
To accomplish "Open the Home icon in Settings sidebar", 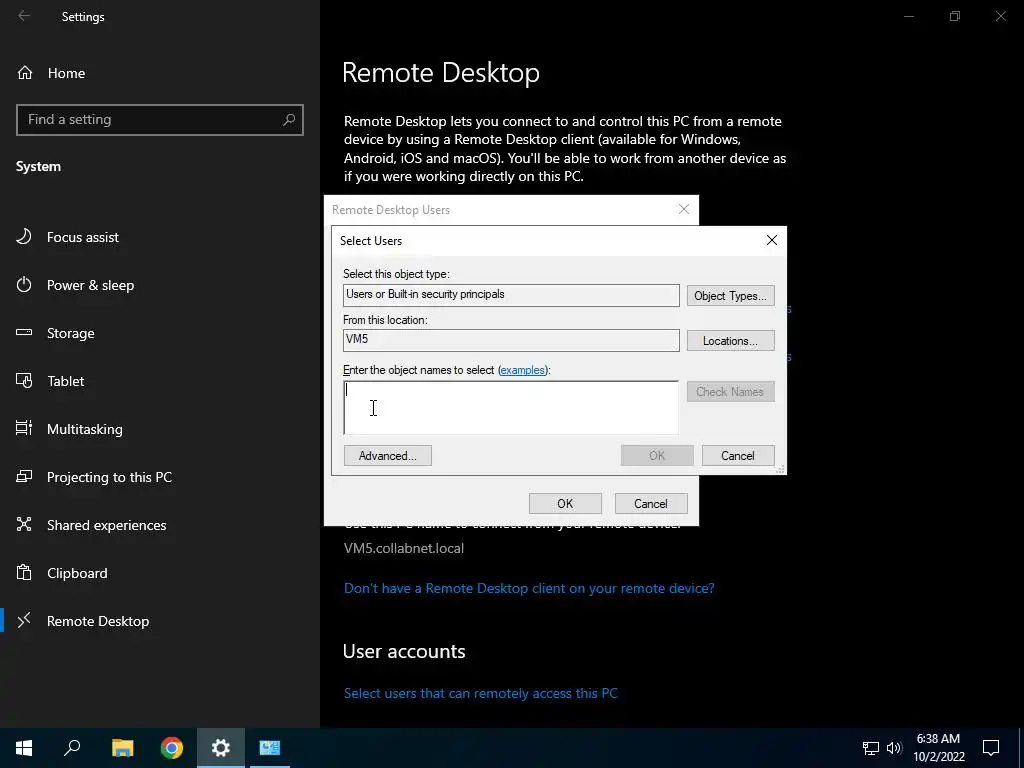I will [25, 73].
